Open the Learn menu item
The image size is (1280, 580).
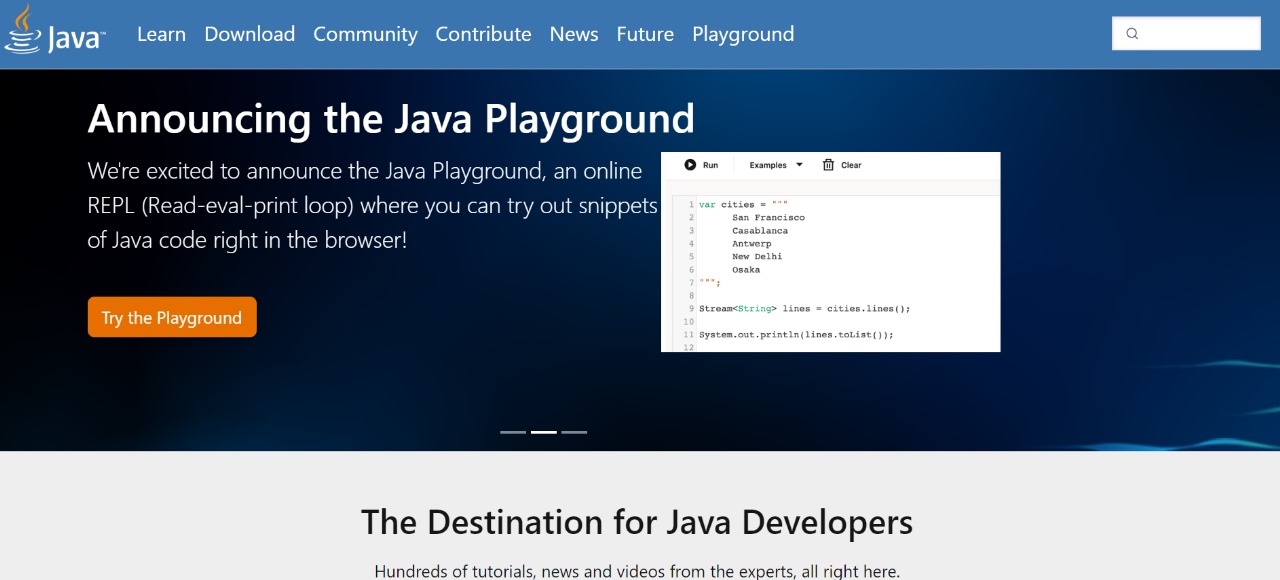pyautogui.click(x=161, y=34)
